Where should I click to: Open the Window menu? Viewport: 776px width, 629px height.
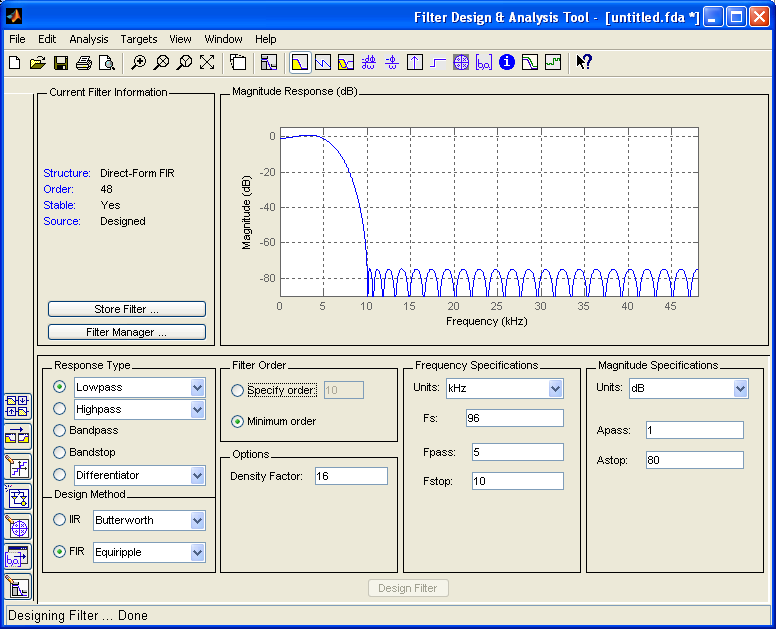click(x=223, y=39)
